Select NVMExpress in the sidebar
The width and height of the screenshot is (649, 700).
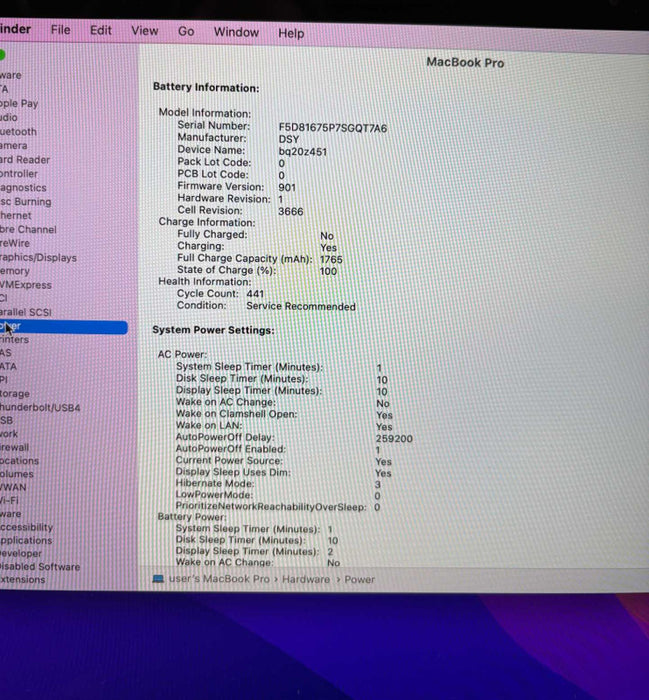pyautogui.click(x=26, y=285)
